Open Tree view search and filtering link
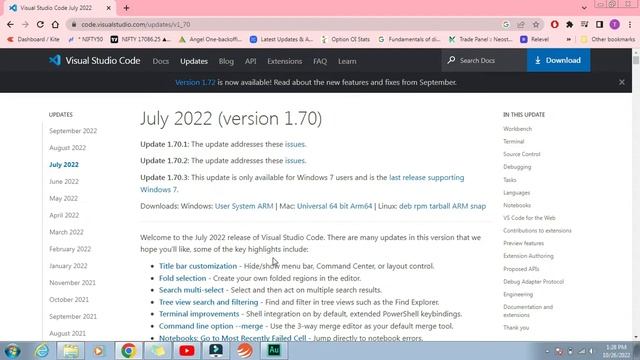Viewport: 640px width, 360px height. [209, 302]
